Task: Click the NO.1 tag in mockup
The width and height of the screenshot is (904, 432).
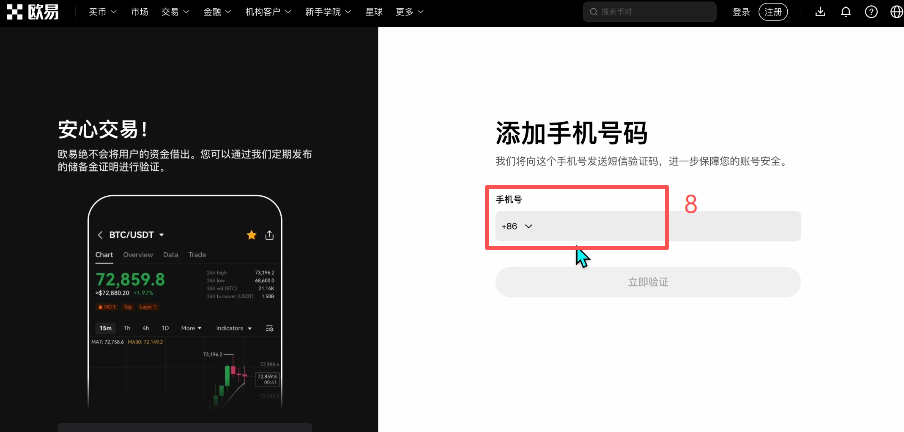Action: 106,307
